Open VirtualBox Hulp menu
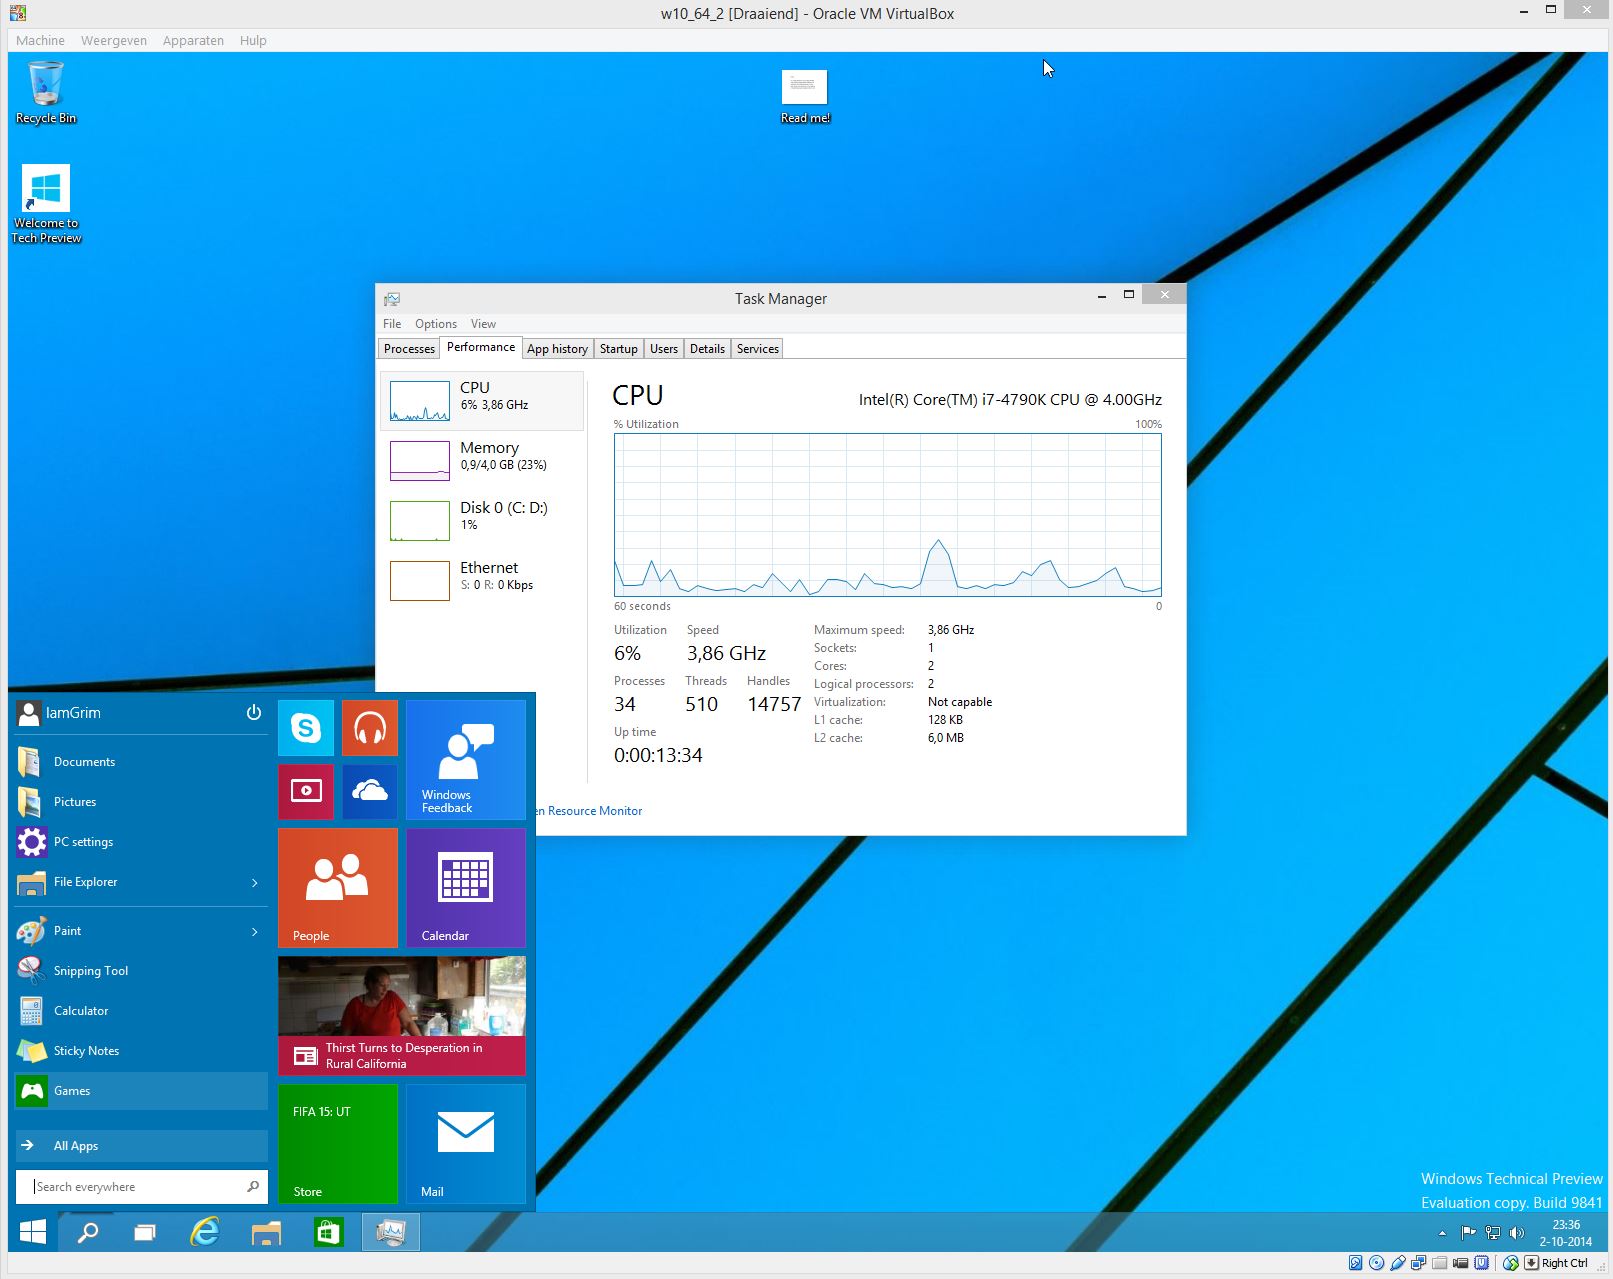The width and height of the screenshot is (1613, 1279). pos(253,41)
